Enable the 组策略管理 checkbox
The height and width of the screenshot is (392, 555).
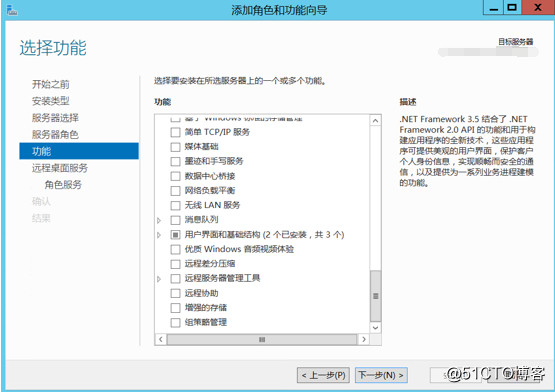(175, 323)
